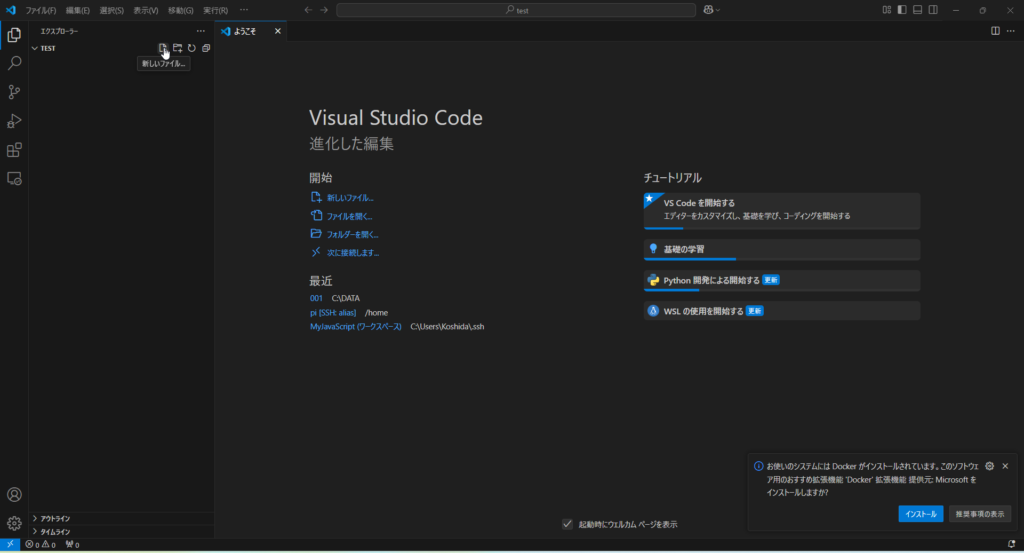The width and height of the screenshot is (1024, 553).
Task: Expand the アウトライン section
Action: point(121,518)
